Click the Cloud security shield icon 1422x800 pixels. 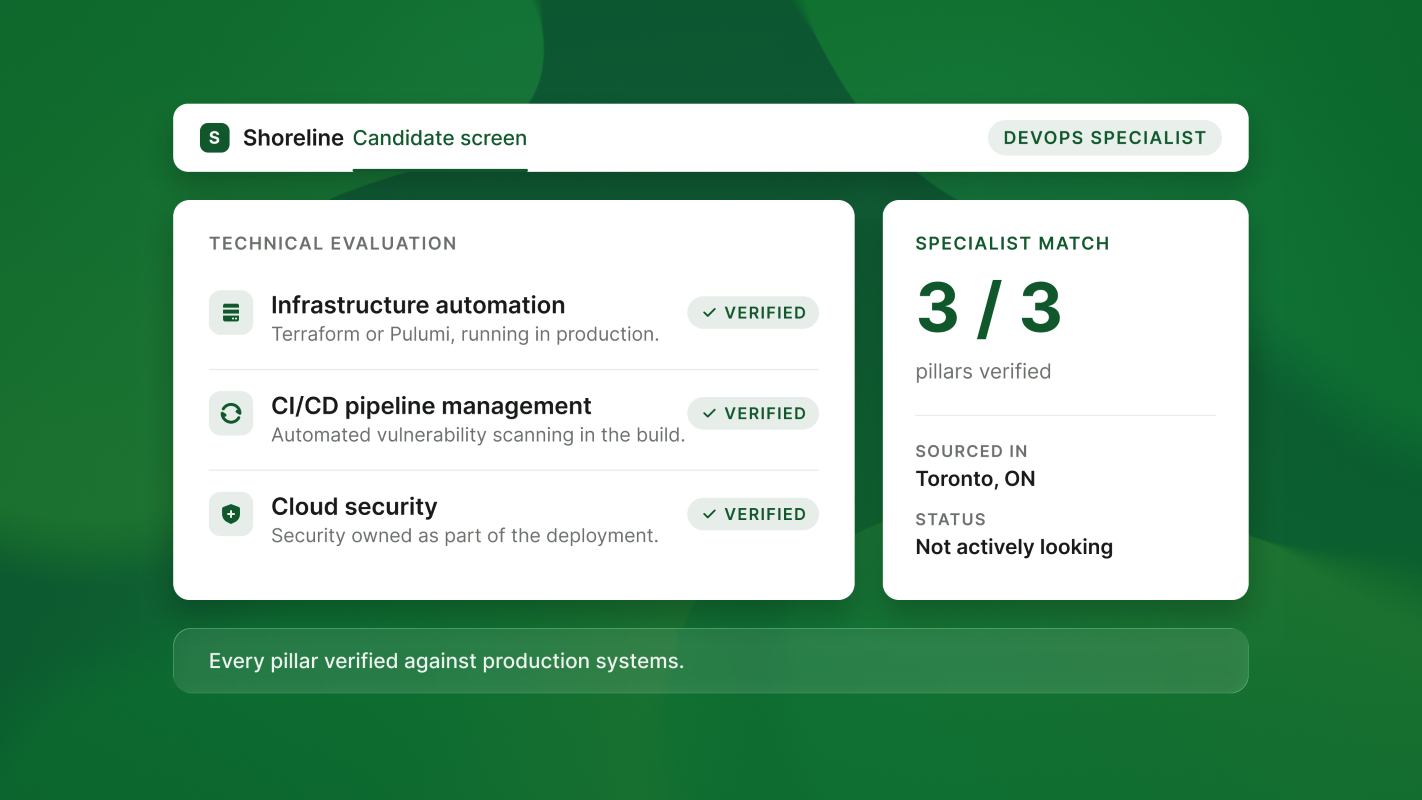coord(231,514)
